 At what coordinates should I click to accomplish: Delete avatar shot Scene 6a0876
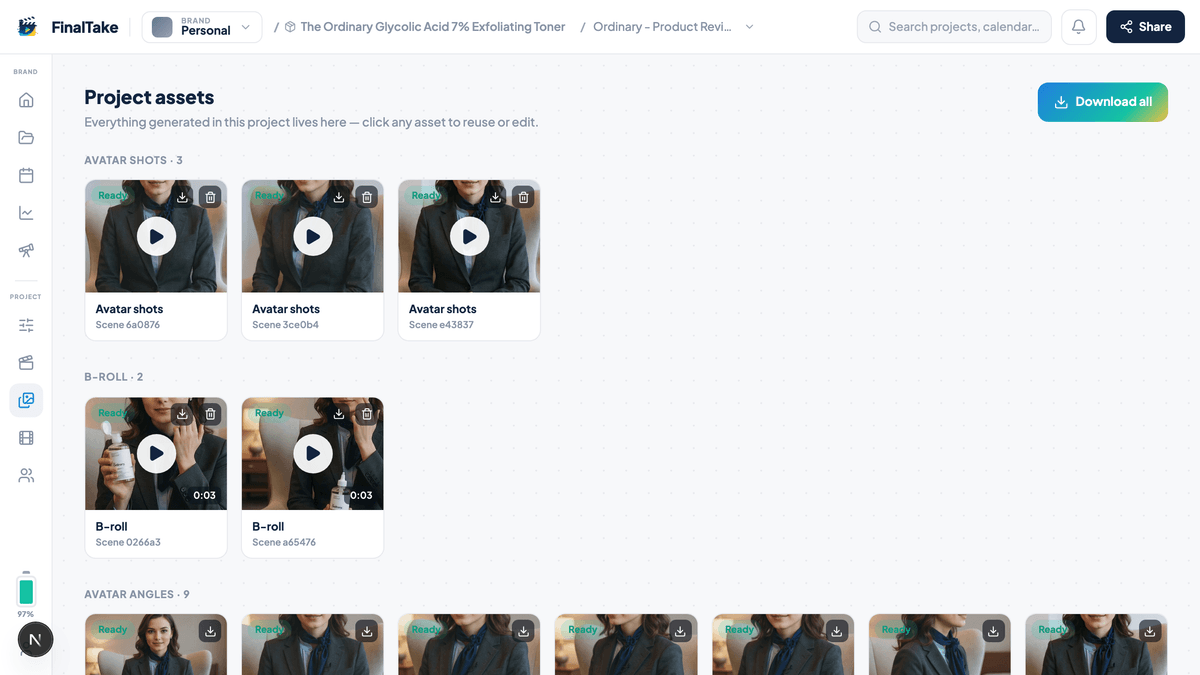(210, 197)
